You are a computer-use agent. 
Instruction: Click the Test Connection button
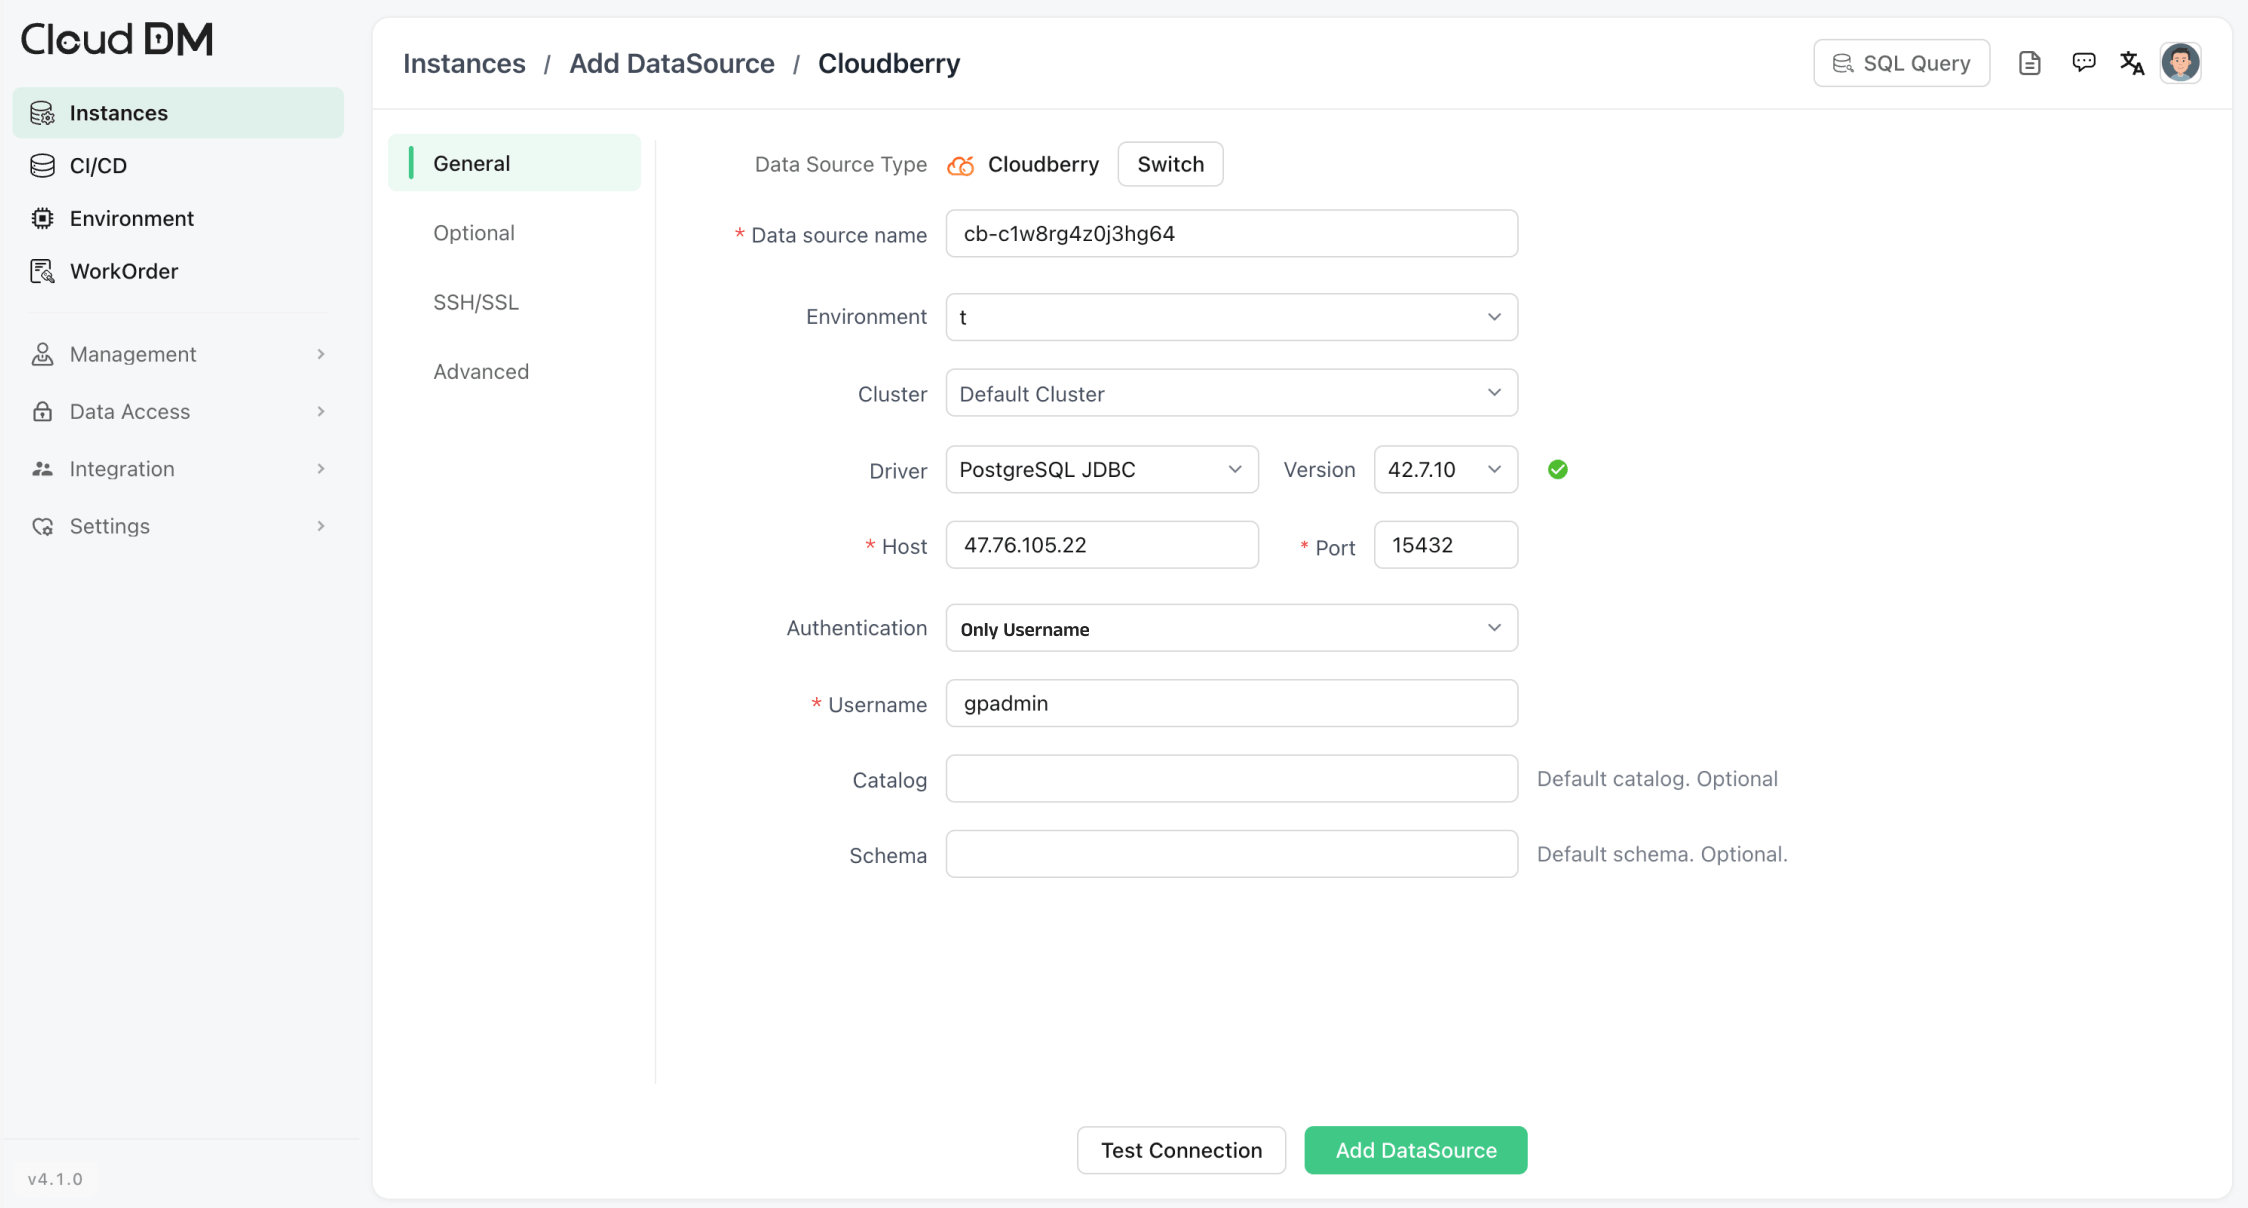(1182, 1150)
